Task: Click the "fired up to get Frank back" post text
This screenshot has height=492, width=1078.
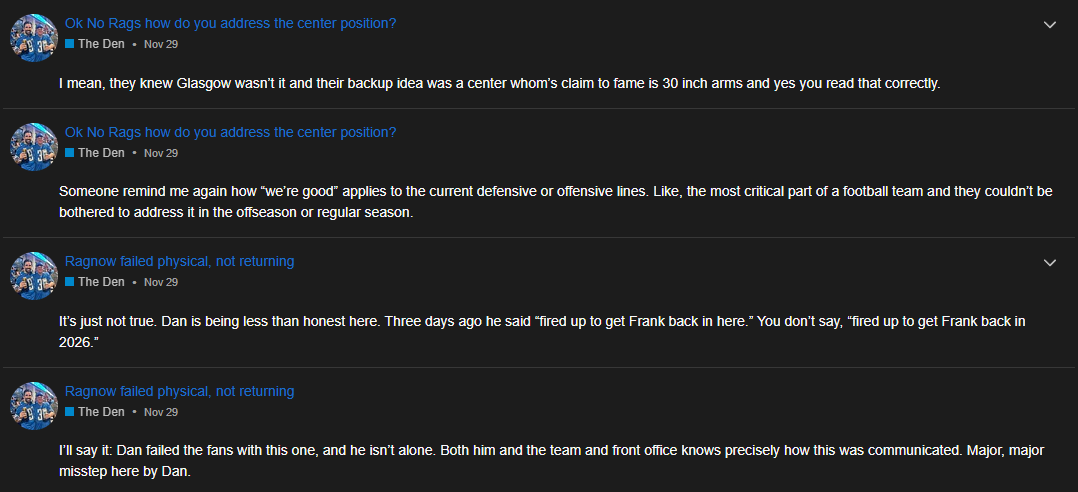Action: pyautogui.click(x=550, y=330)
